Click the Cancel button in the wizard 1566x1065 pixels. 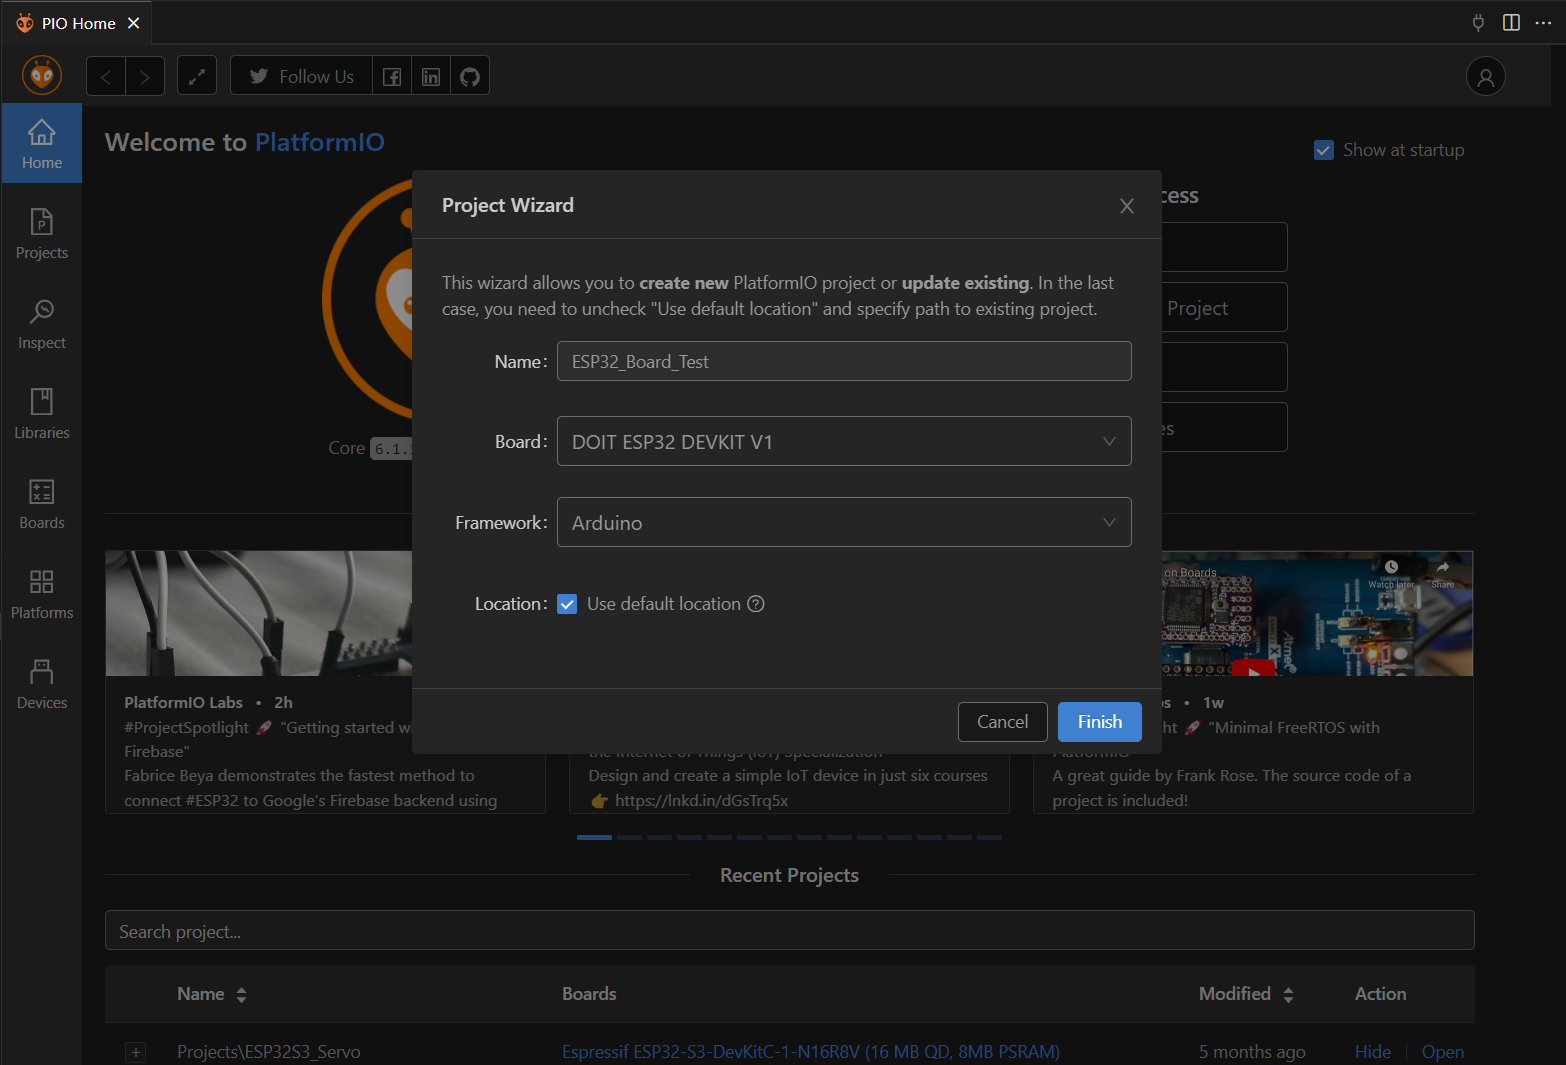click(x=1003, y=722)
